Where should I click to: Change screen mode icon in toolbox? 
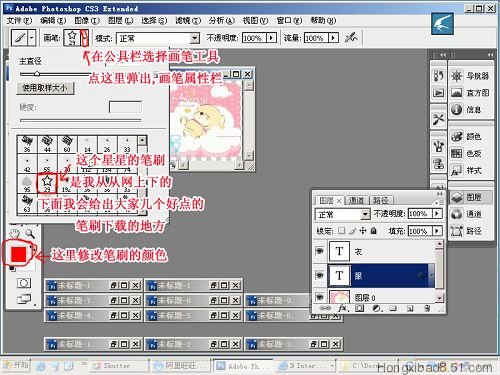pyautogui.click(x=24, y=299)
